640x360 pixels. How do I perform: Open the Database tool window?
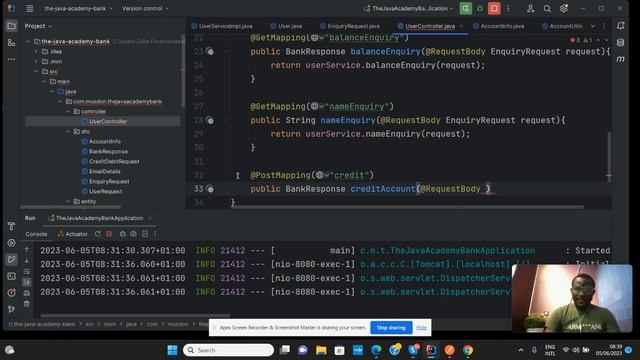[620, 42]
